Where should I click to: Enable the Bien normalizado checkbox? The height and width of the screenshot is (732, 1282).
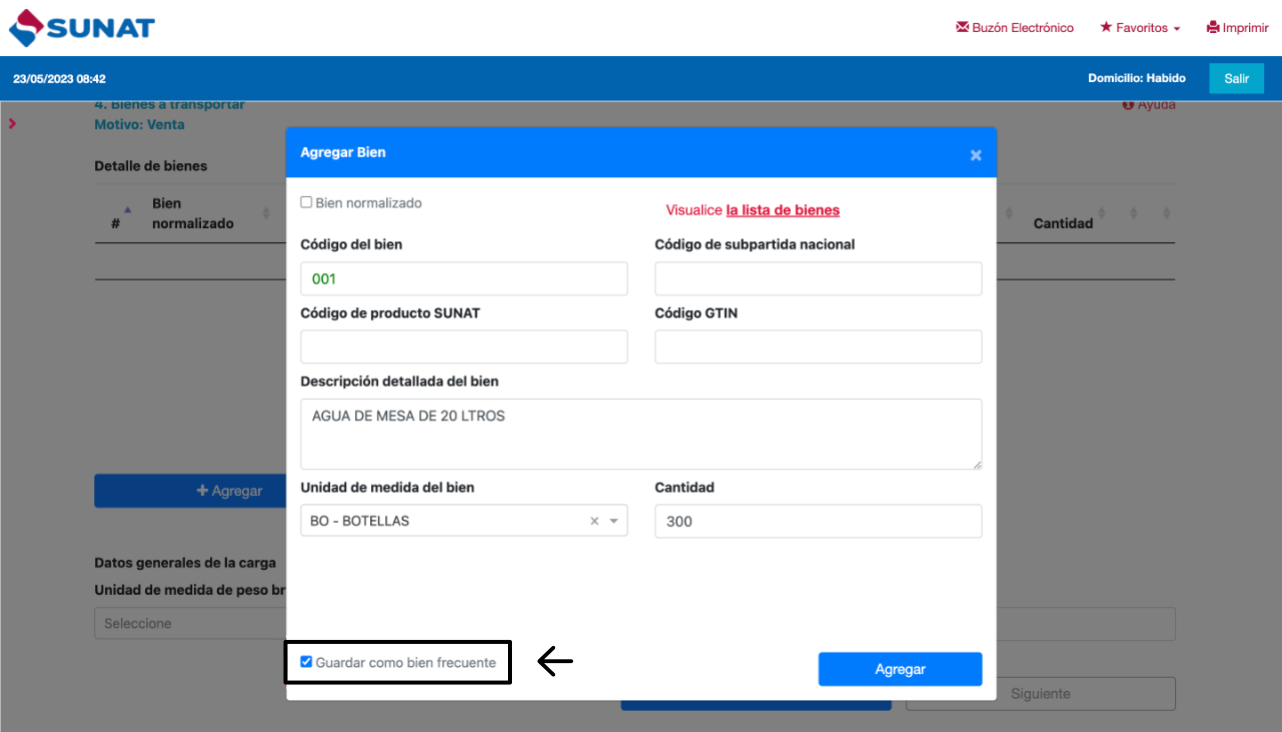[307, 203]
